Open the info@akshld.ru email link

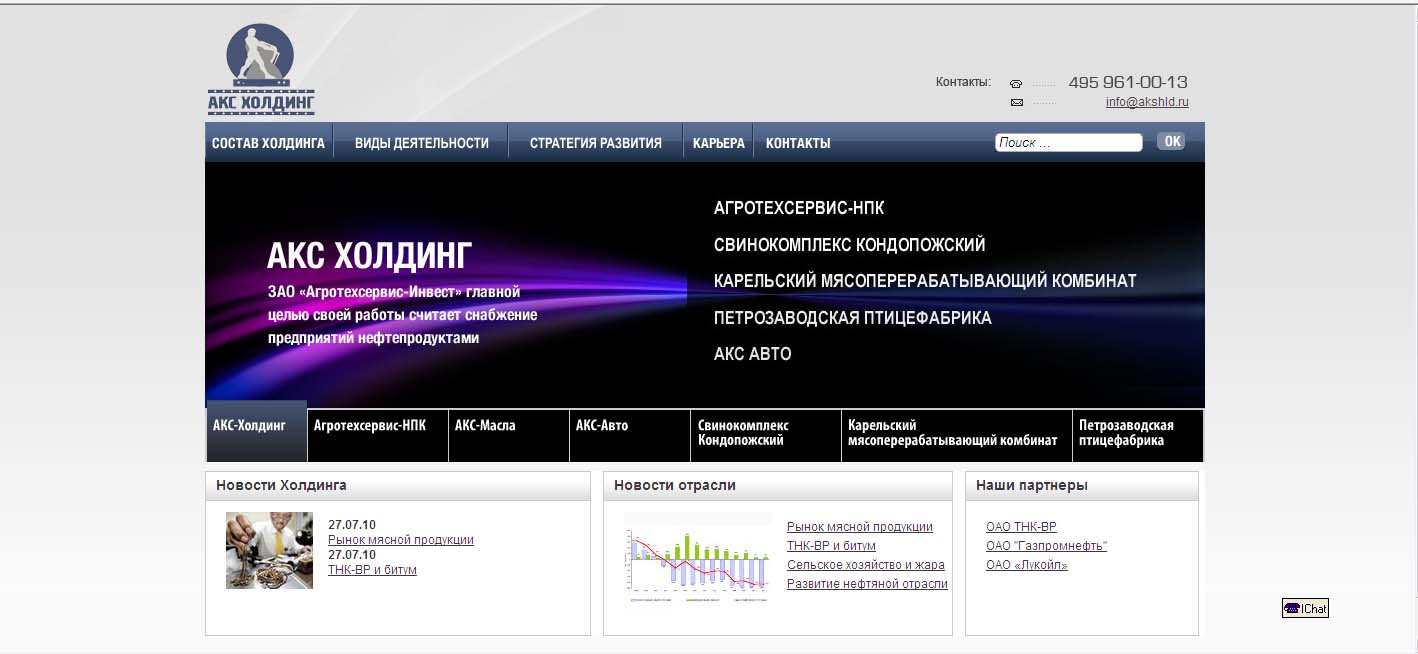pyautogui.click(x=1146, y=102)
